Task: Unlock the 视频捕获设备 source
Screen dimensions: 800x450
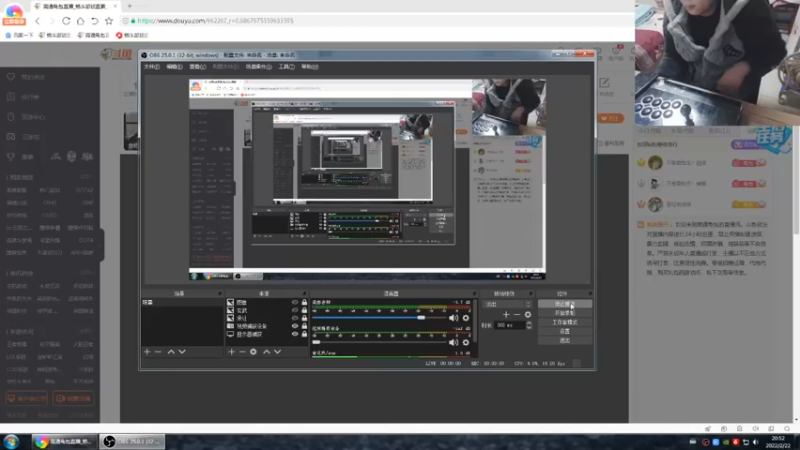Action: pyautogui.click(x=305, y=326)
